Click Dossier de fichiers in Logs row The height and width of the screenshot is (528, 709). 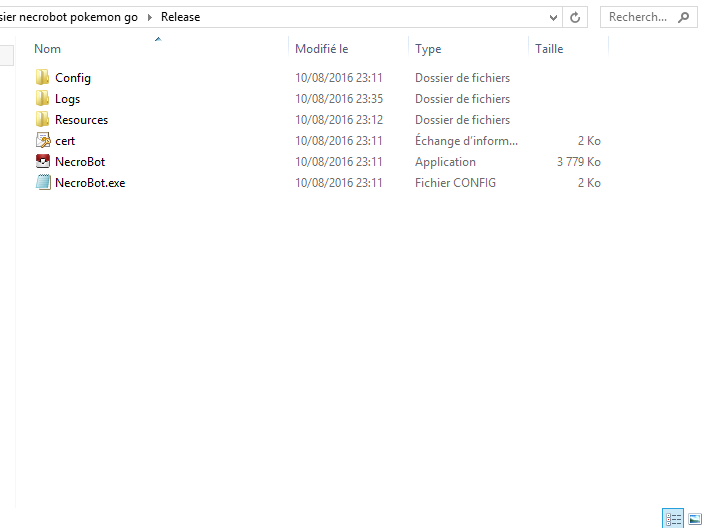pyautogui.click(x=463, y=99)
